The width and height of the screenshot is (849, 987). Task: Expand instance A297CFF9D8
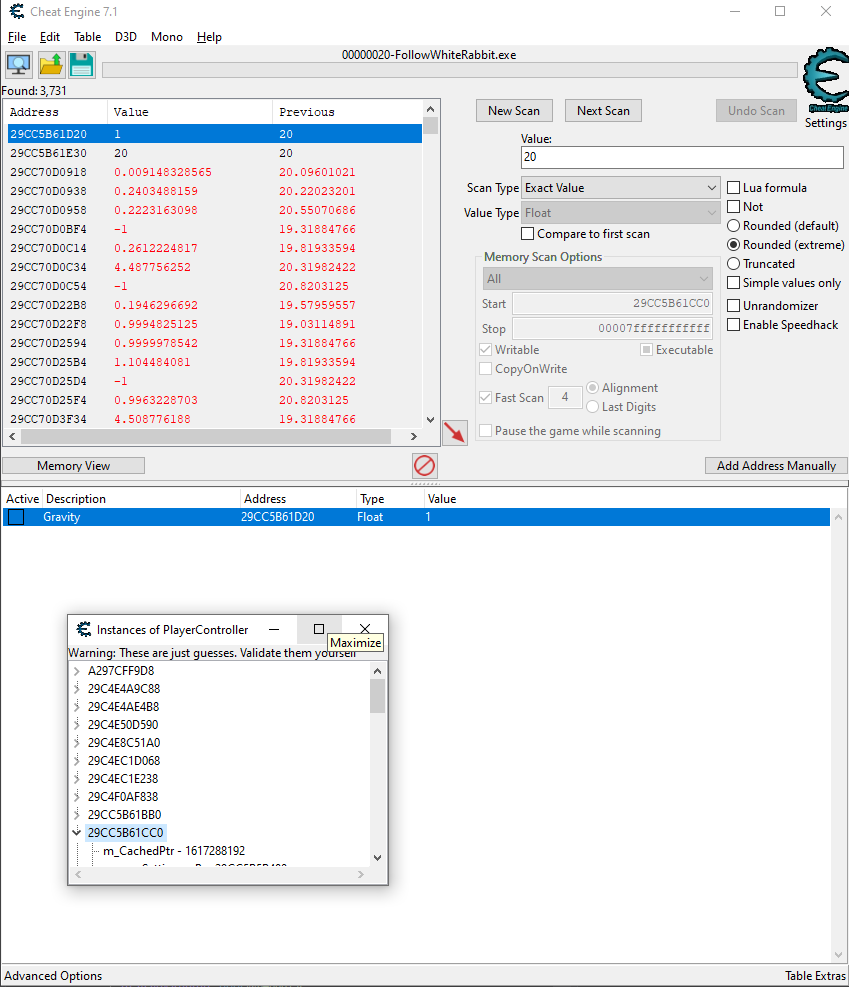tap(77, 671)
